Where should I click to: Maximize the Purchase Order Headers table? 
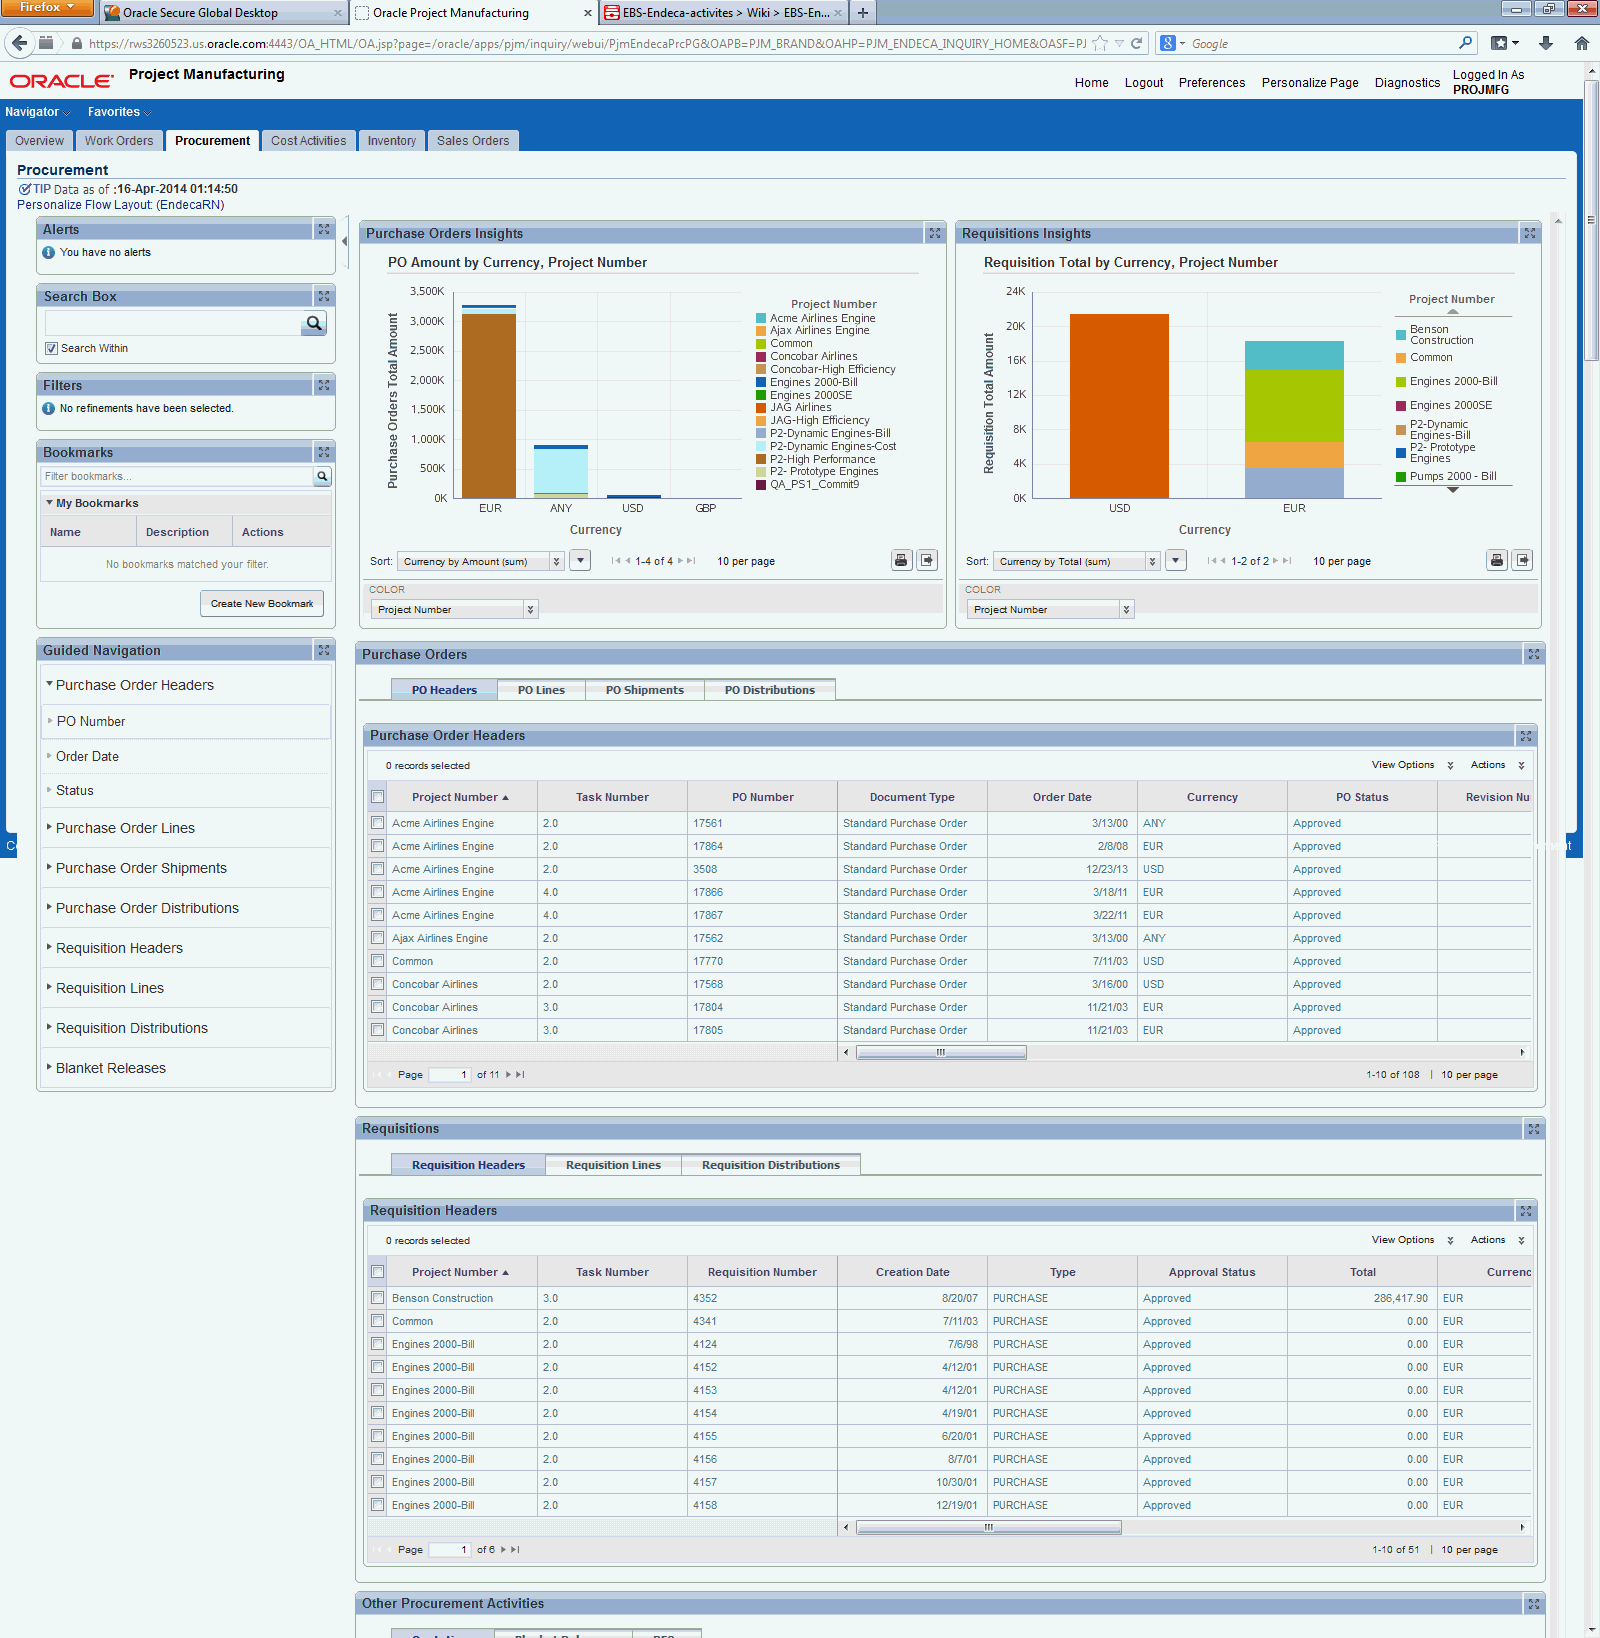click(1526, 736)
